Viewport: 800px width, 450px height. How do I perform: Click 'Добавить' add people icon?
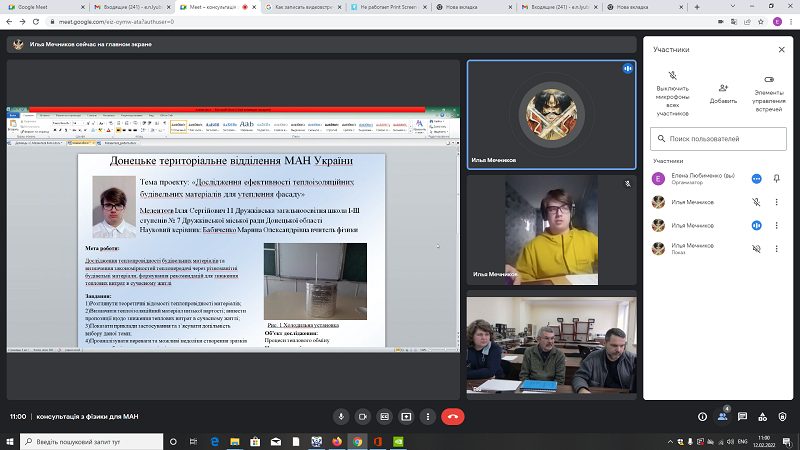723,94
